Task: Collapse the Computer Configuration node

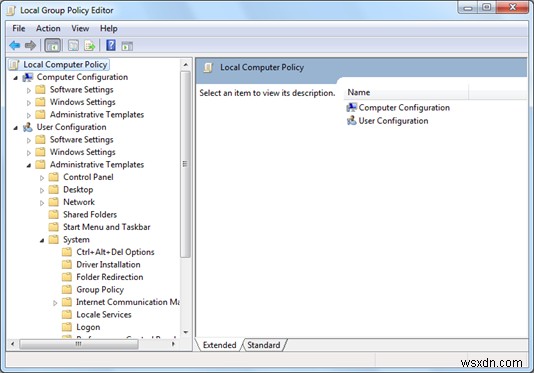Action: click(x=15, y=78)
